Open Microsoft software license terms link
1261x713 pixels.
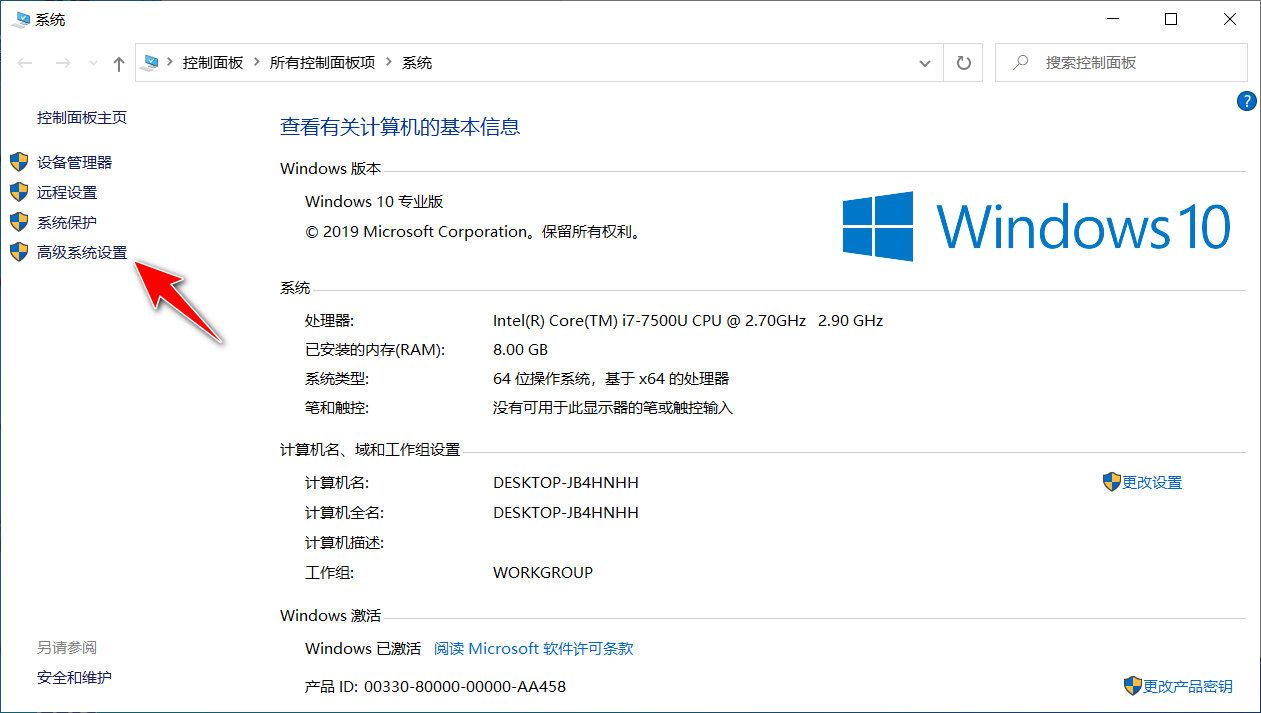(x=534, y=648)
